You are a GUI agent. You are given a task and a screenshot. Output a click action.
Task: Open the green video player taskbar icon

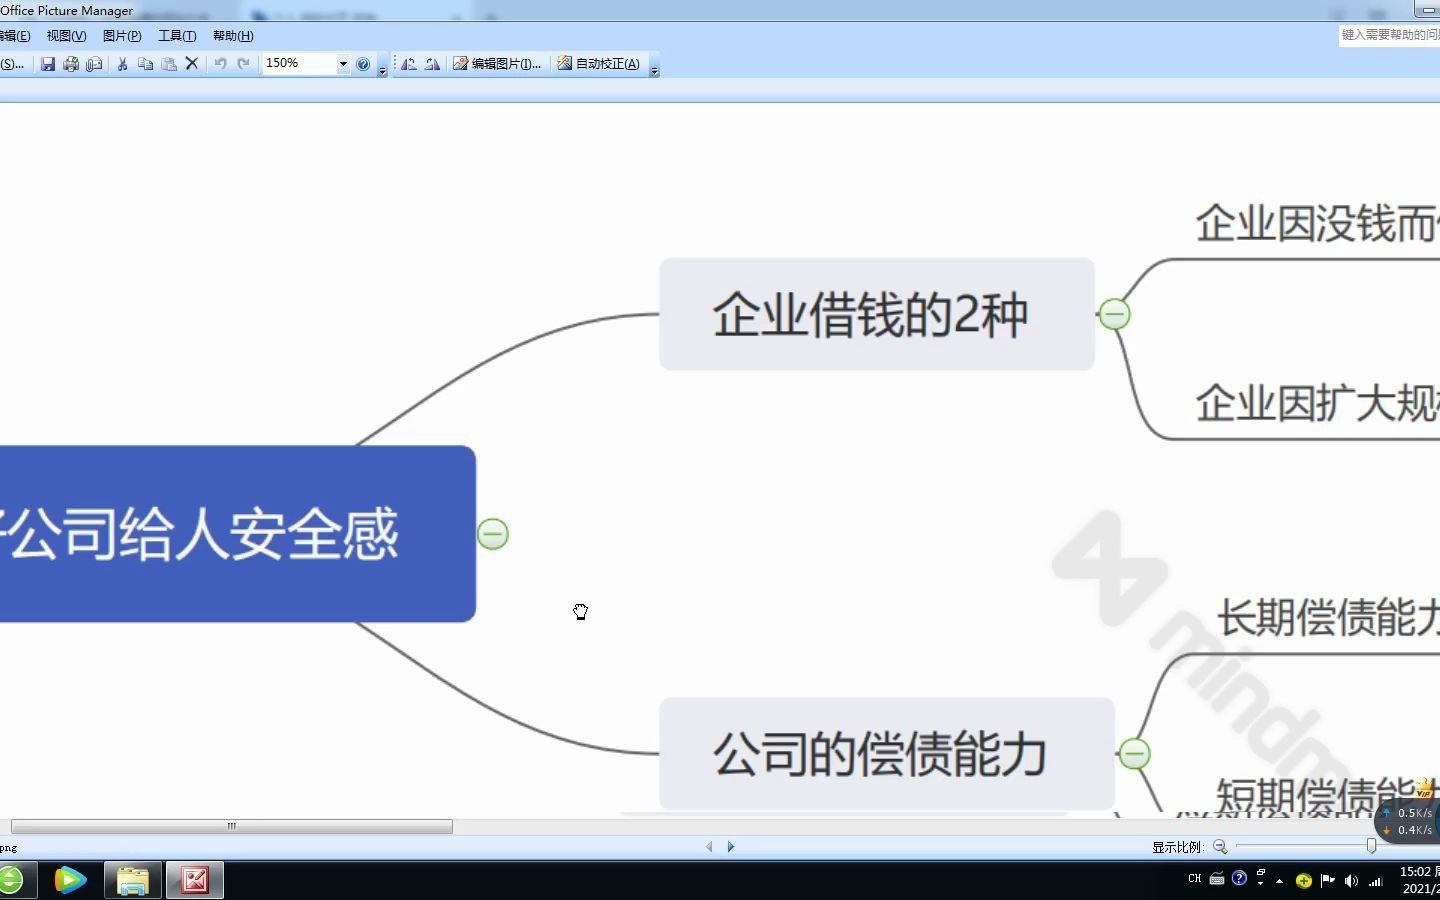click(70, 881)
